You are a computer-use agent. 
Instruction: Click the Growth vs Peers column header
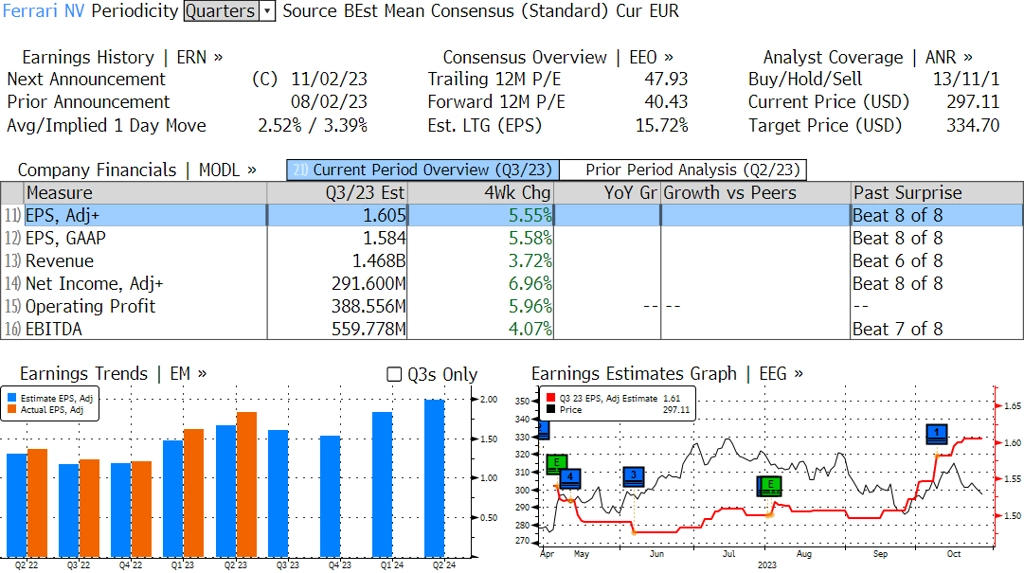click(756, 193)
